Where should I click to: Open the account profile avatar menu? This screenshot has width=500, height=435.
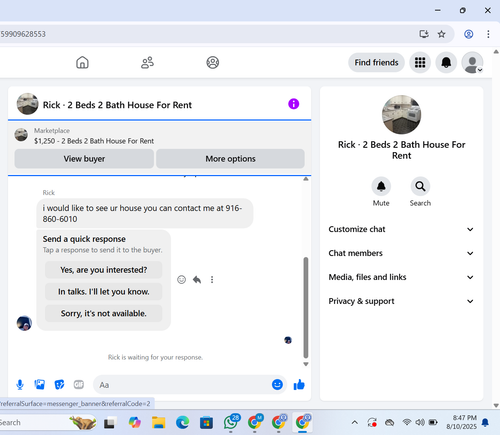[472, 62]
